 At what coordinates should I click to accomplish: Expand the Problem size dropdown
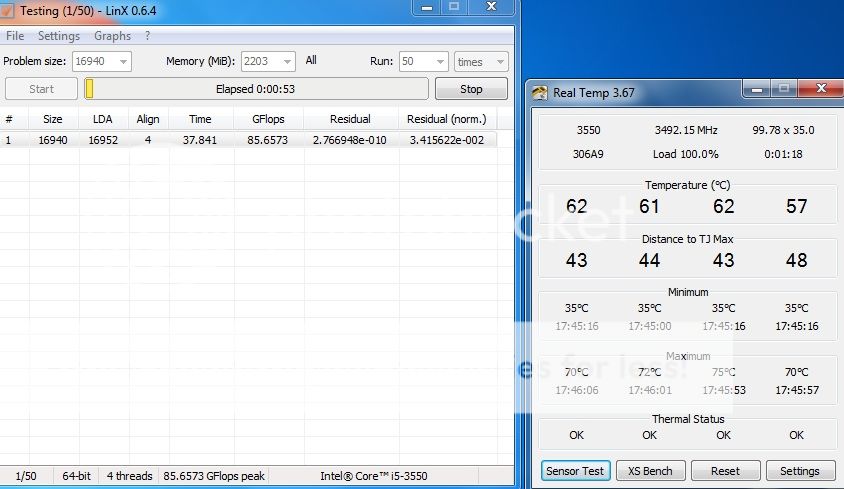pos(122,62)
